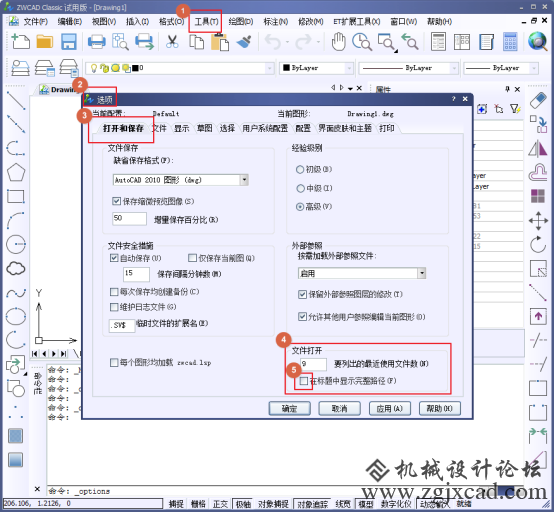Select the Revision Cloud tool
554x513 pixels.
coord(16,269)
